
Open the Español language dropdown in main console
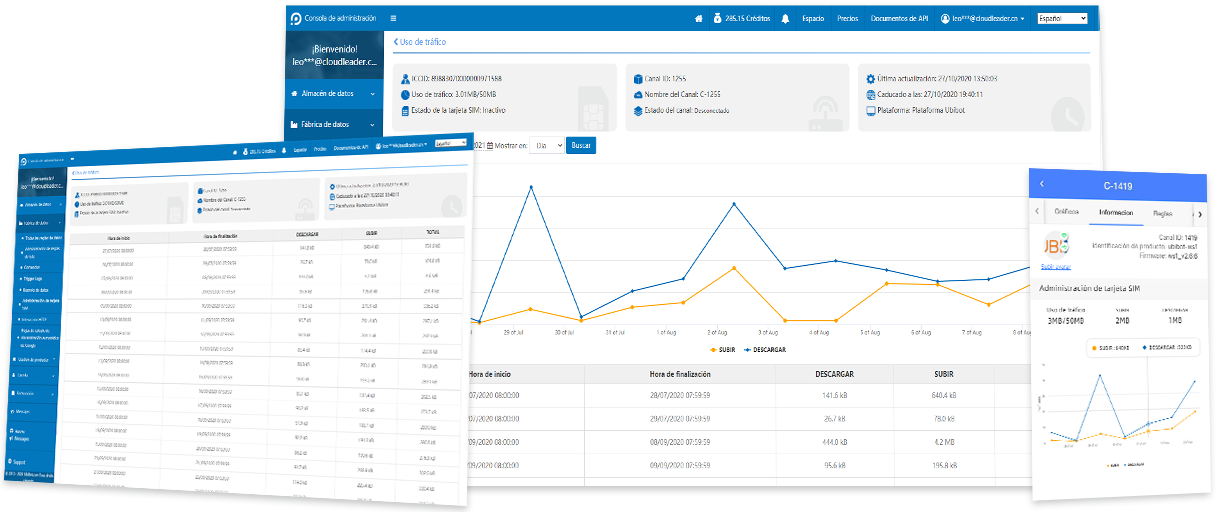point(1062,18)
